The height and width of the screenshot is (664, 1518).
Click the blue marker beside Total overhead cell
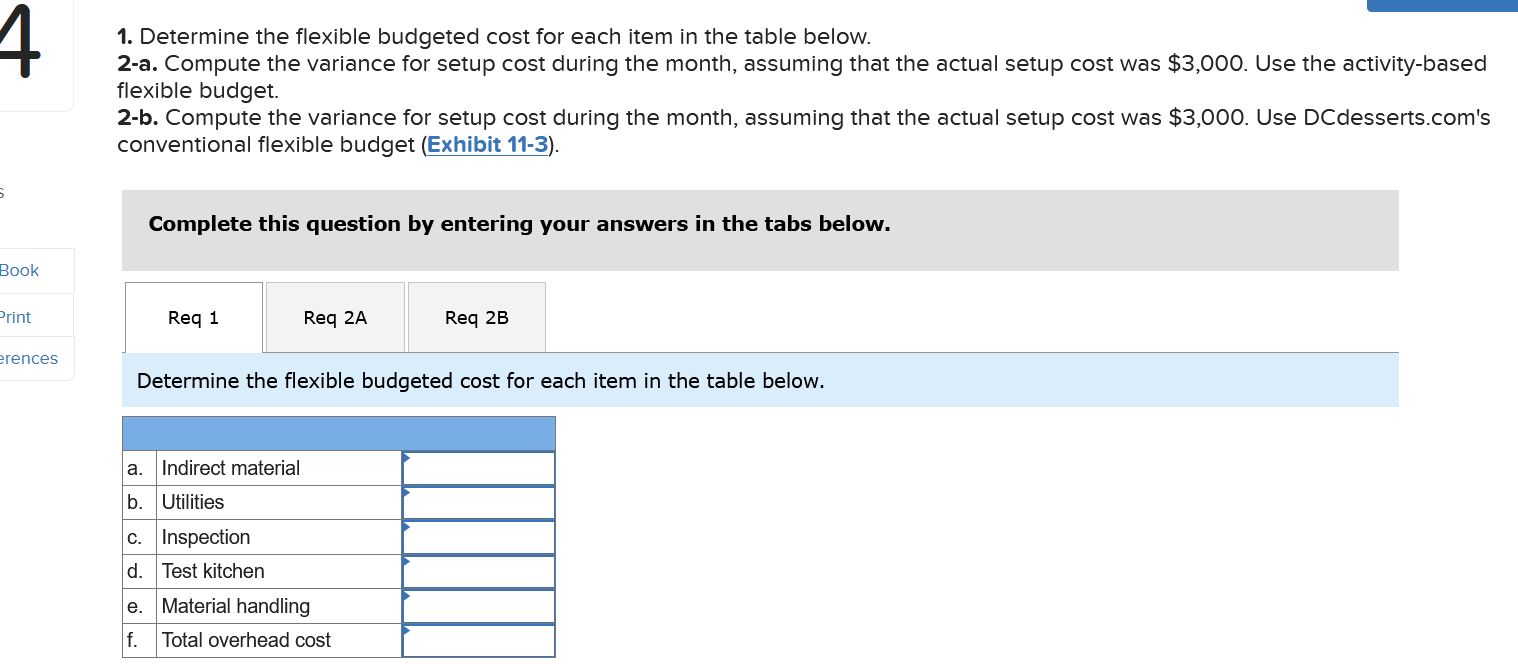[405, 631]
